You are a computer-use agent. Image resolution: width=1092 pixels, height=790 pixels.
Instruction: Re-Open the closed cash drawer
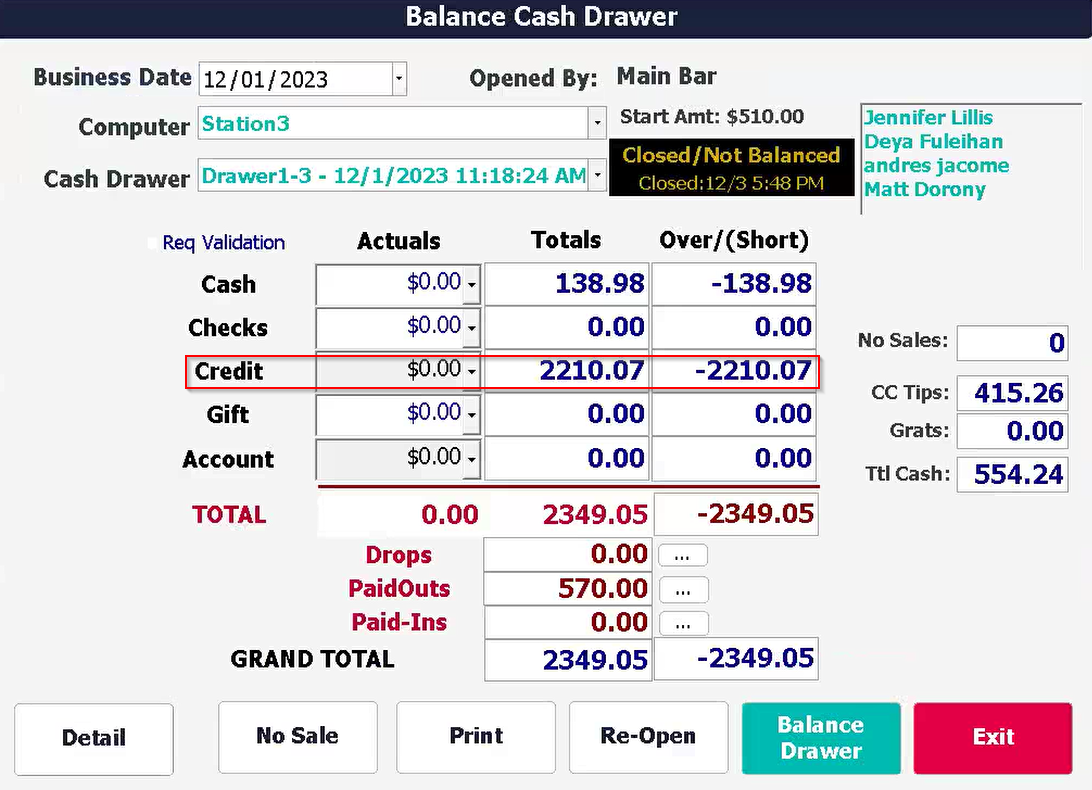click(648, 737)
